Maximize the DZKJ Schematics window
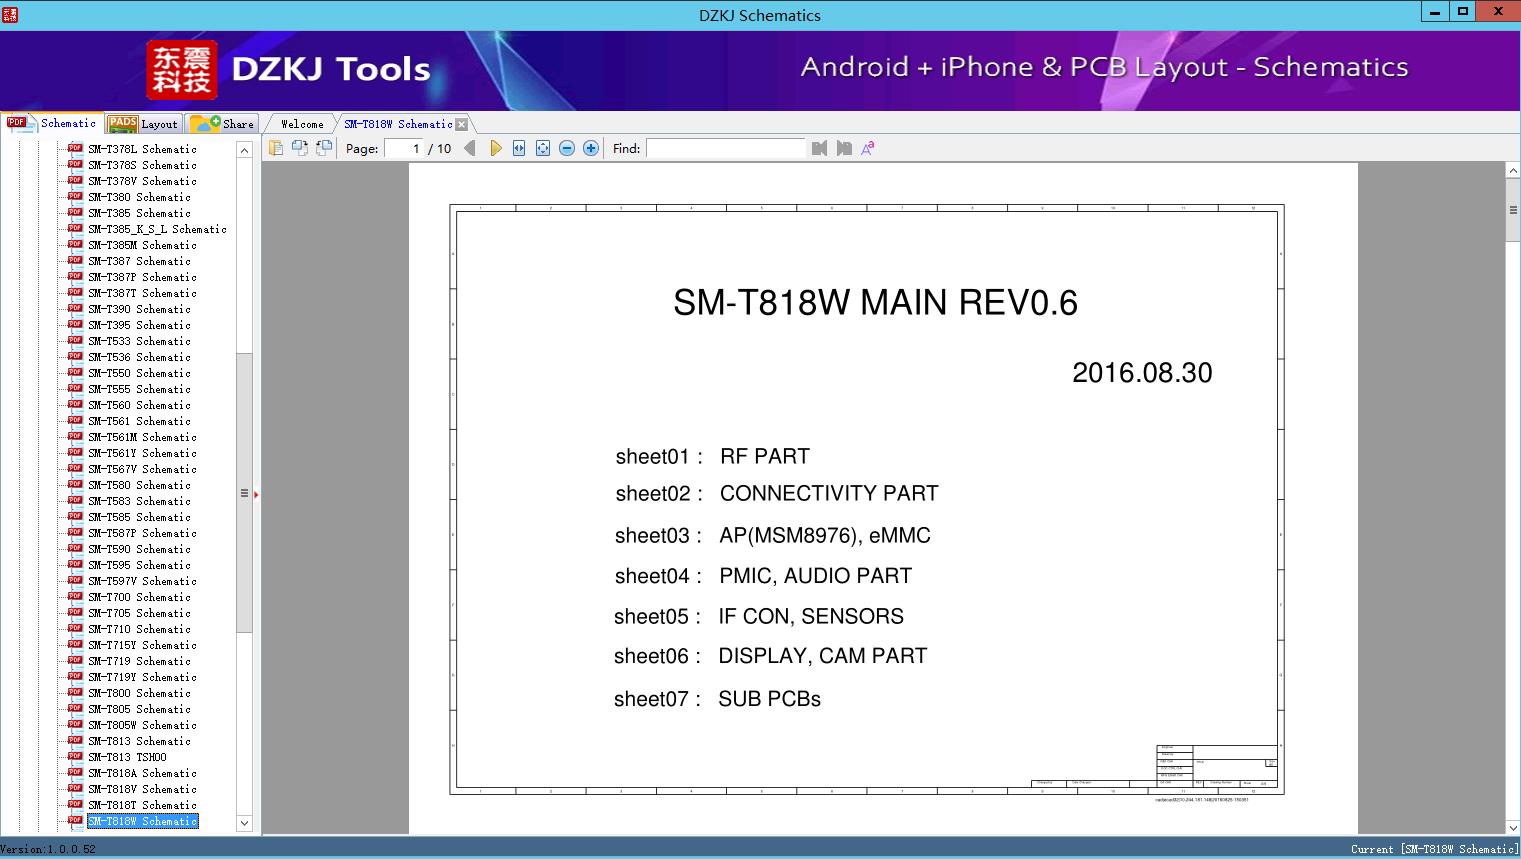 click(1463, 12)
